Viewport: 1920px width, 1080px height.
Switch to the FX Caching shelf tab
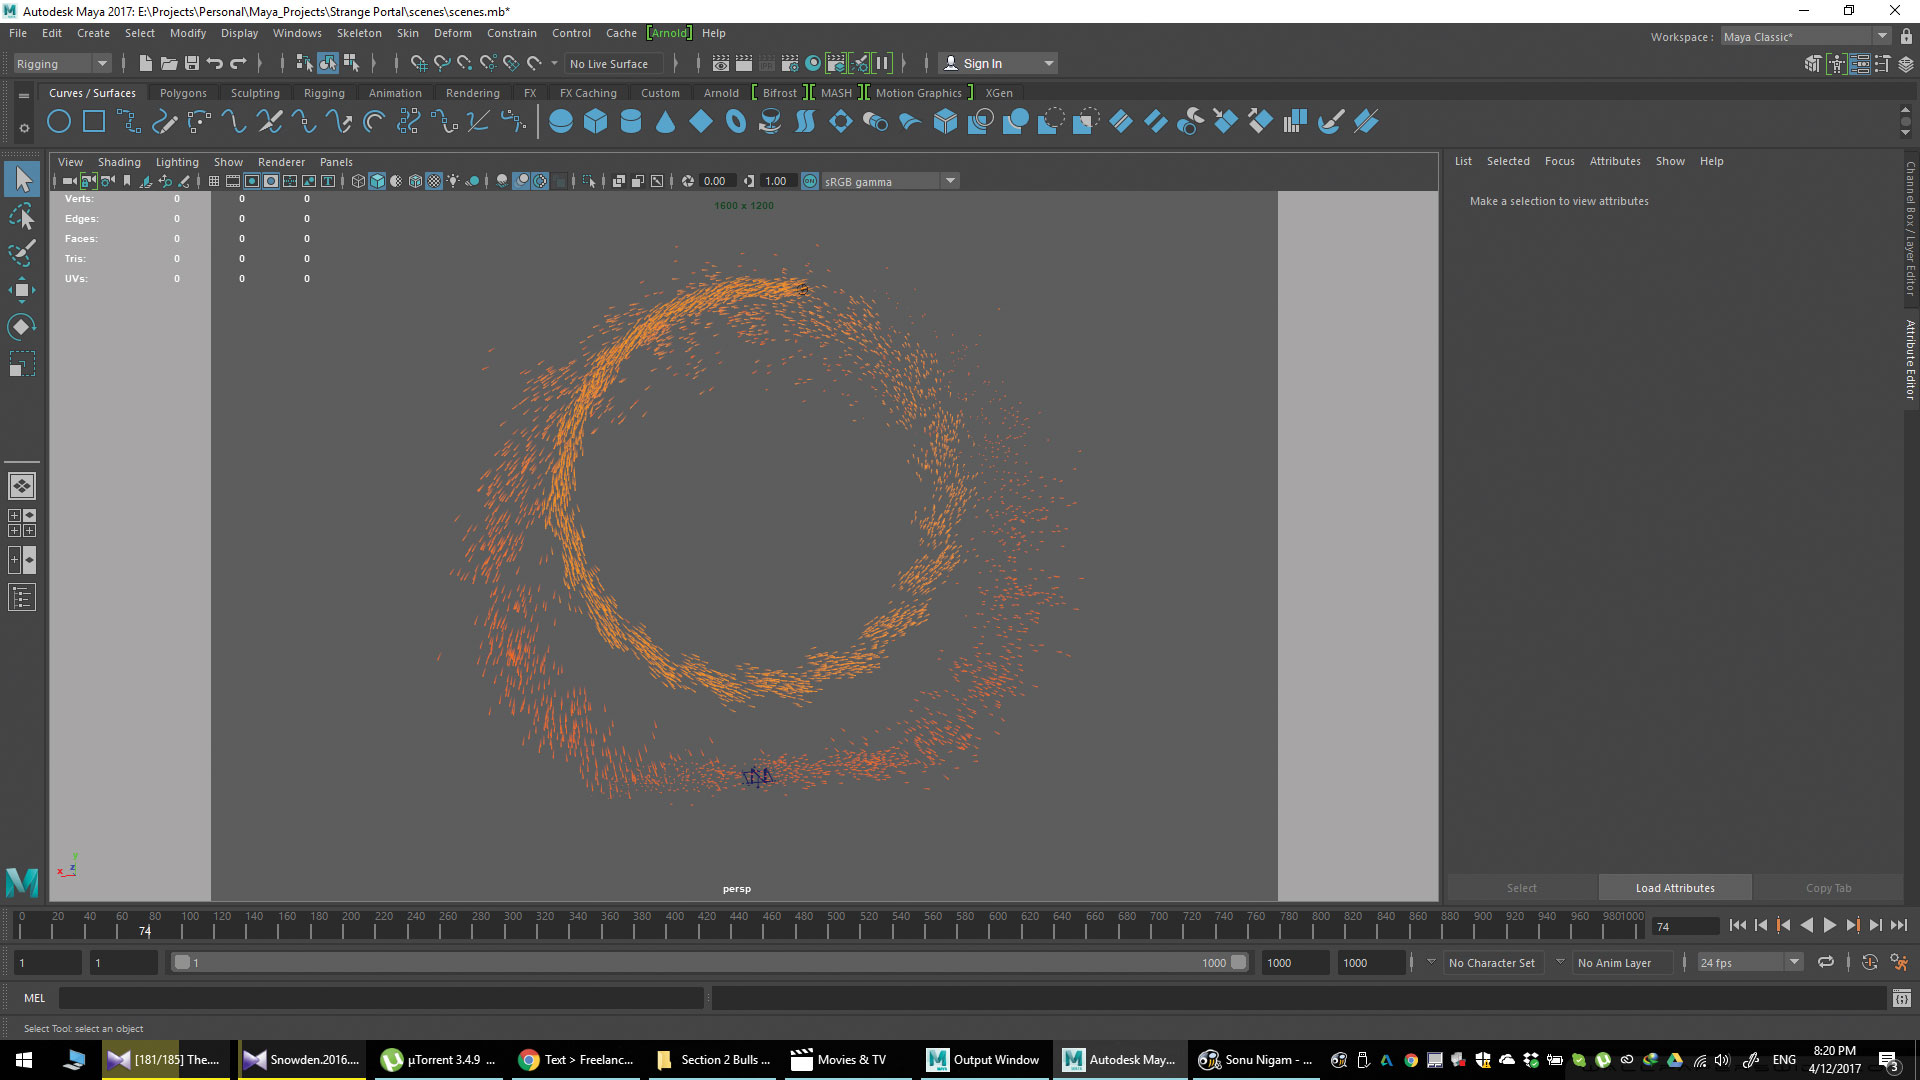pyautogui.click(x=588, y=93)
